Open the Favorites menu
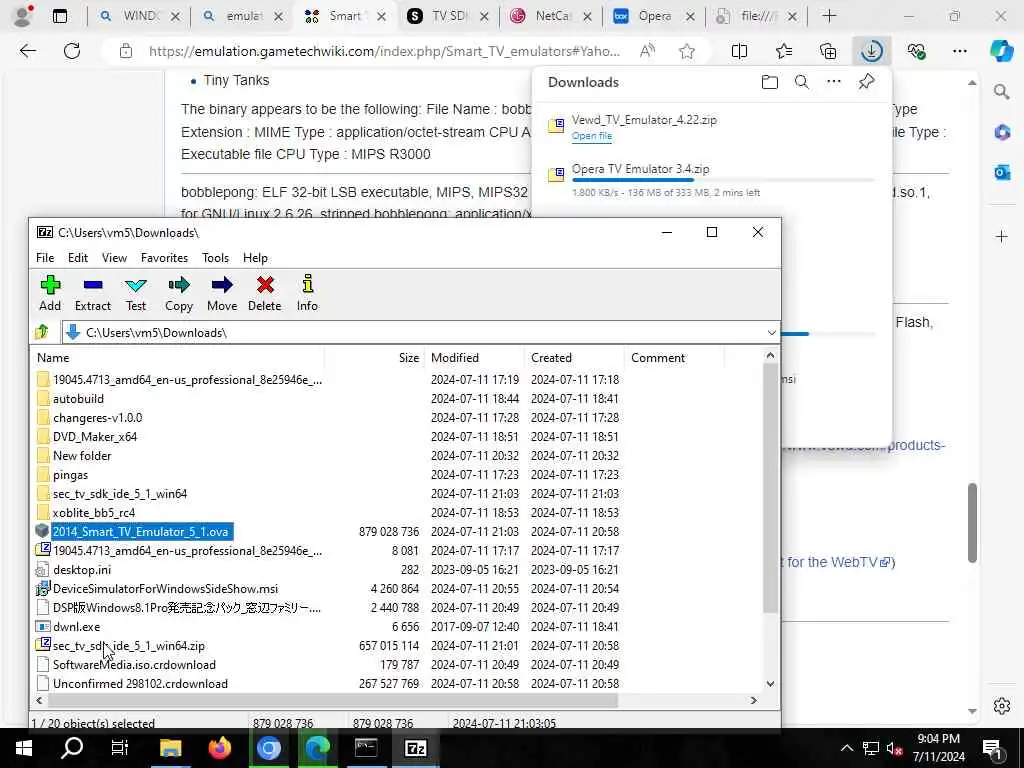The width and height of the screenshot is (1024, 768). coord(164,258)
